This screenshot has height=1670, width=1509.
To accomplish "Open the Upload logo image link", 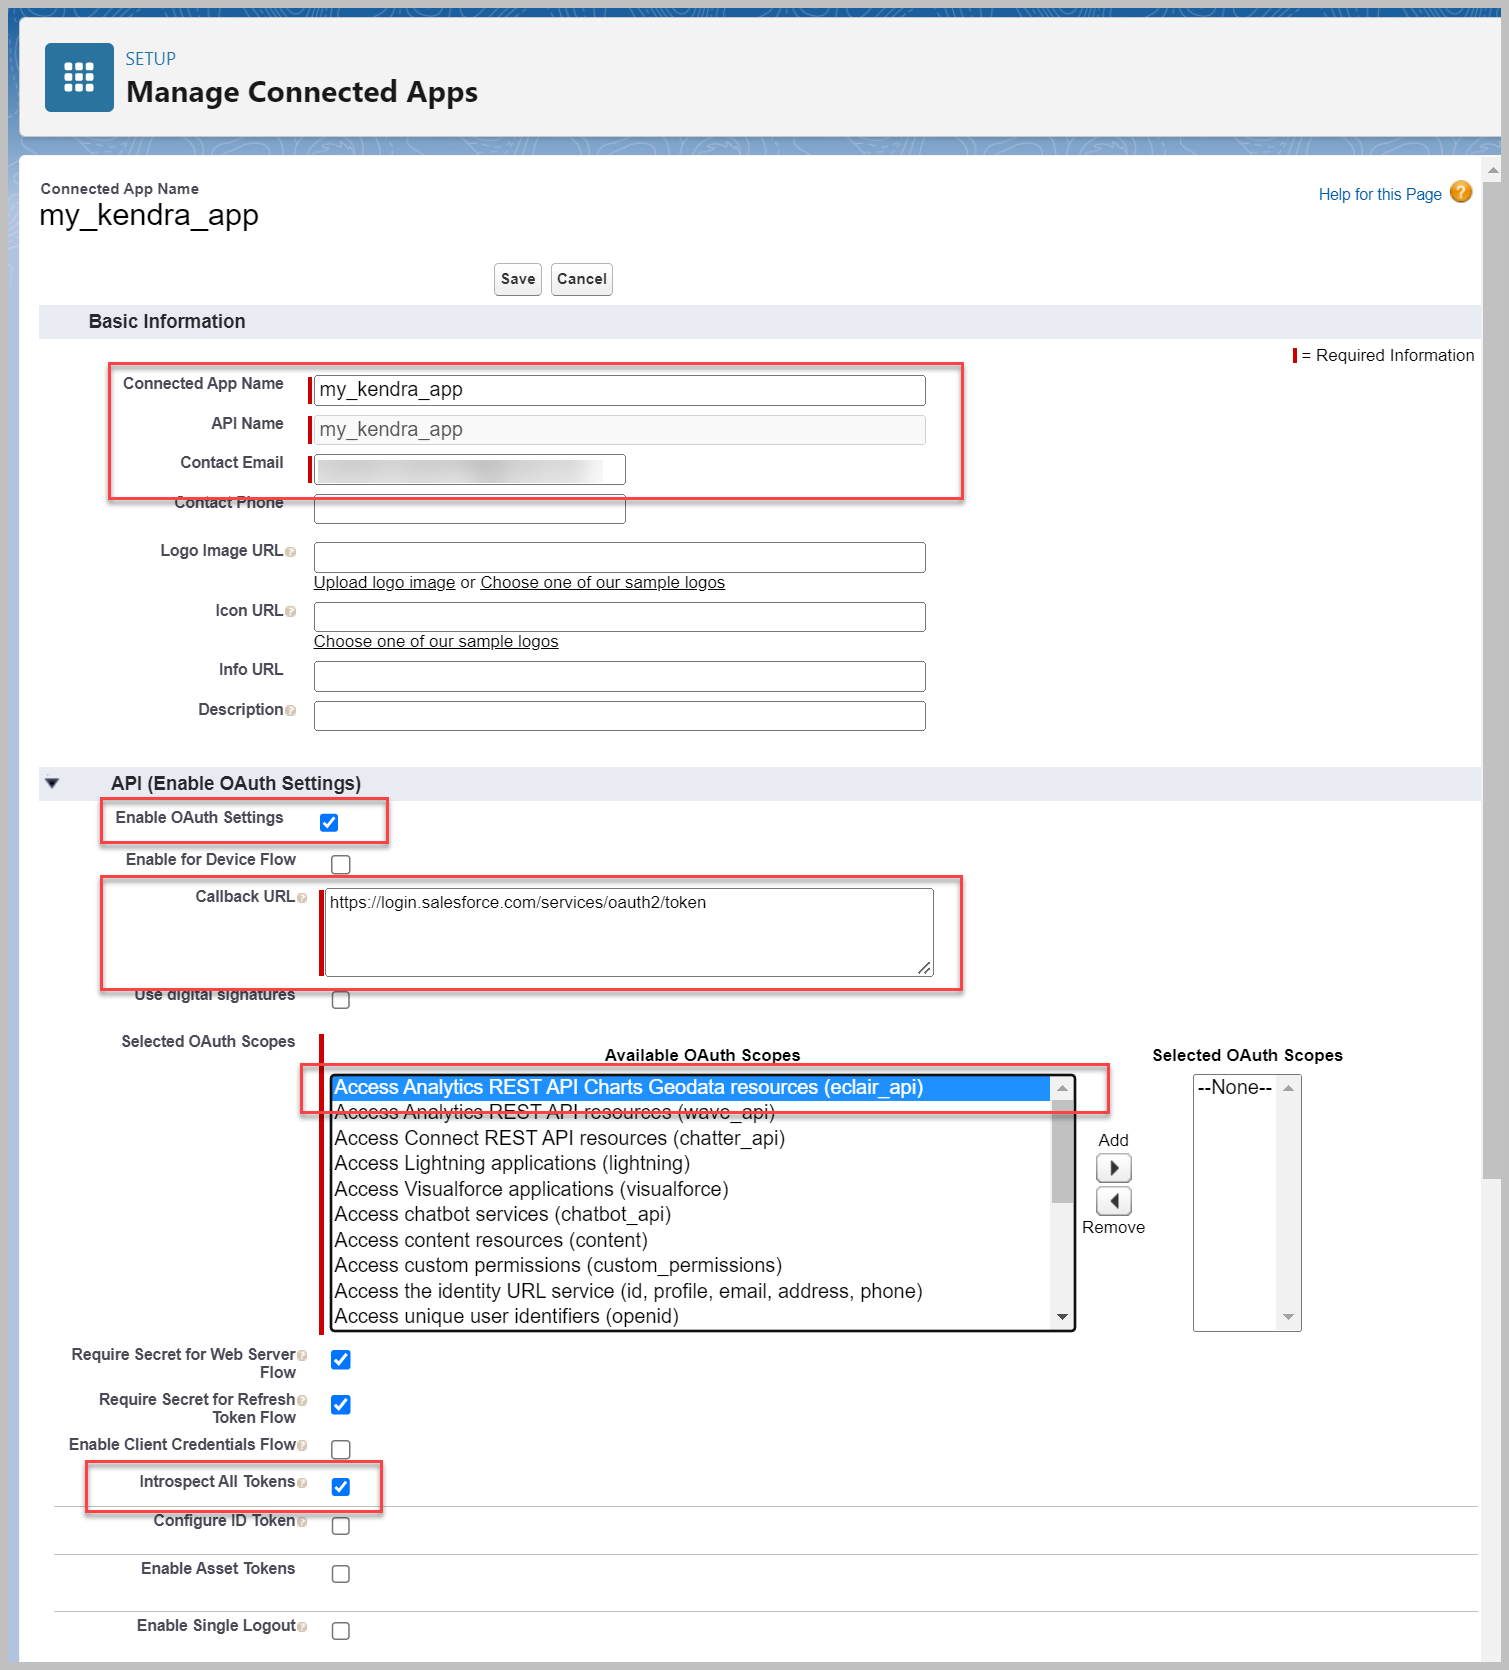I will pos(384,582).
